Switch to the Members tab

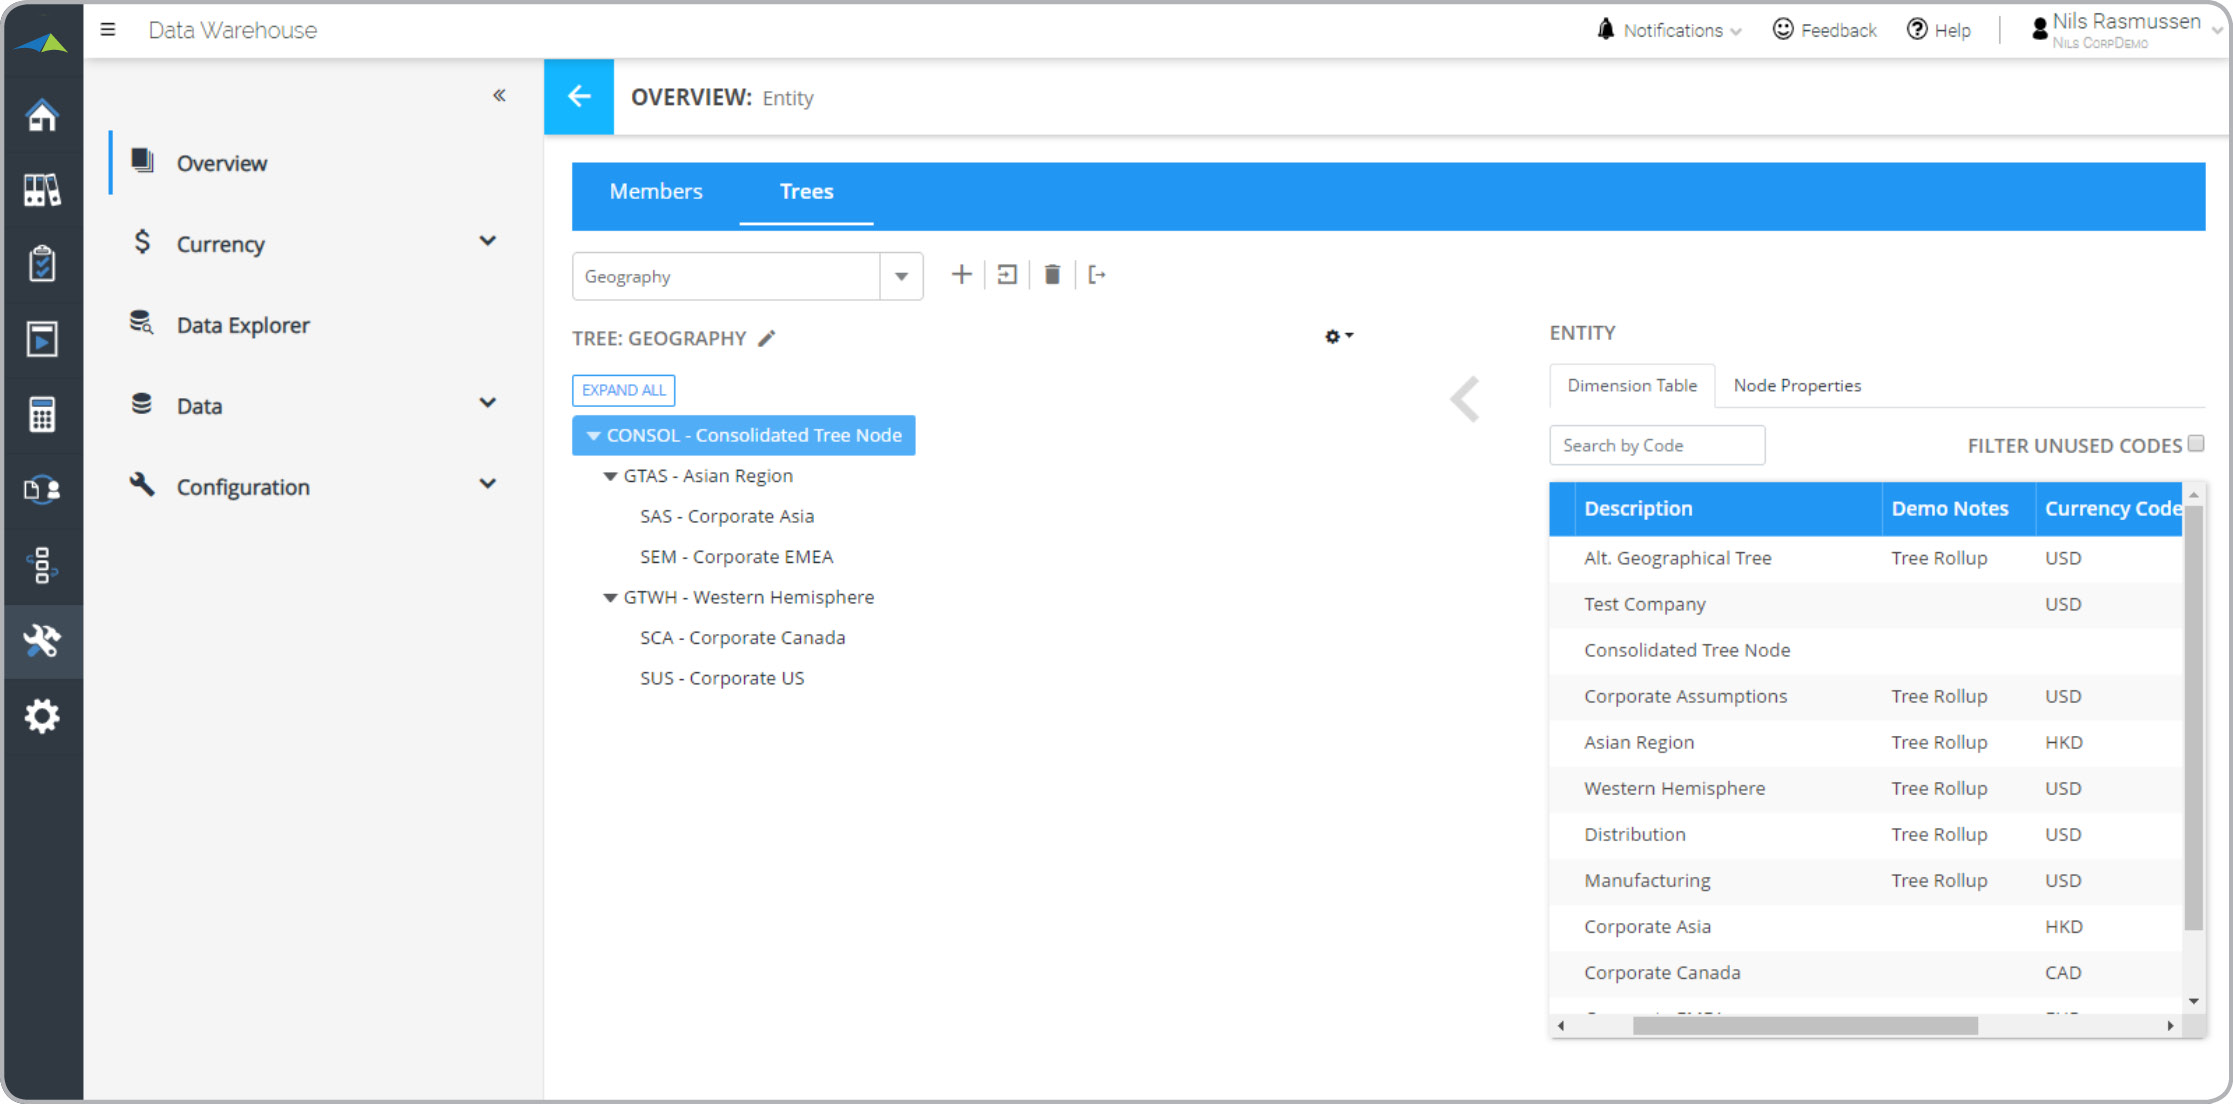(x=657, y=191)
